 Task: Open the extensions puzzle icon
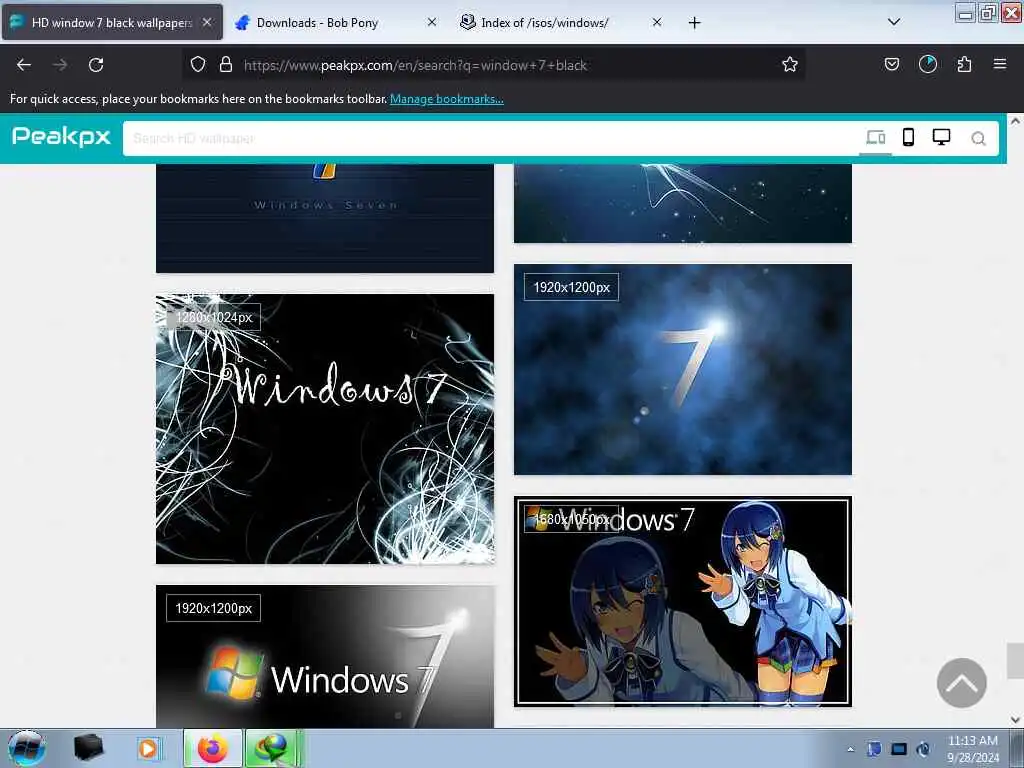tap(964, 64)
